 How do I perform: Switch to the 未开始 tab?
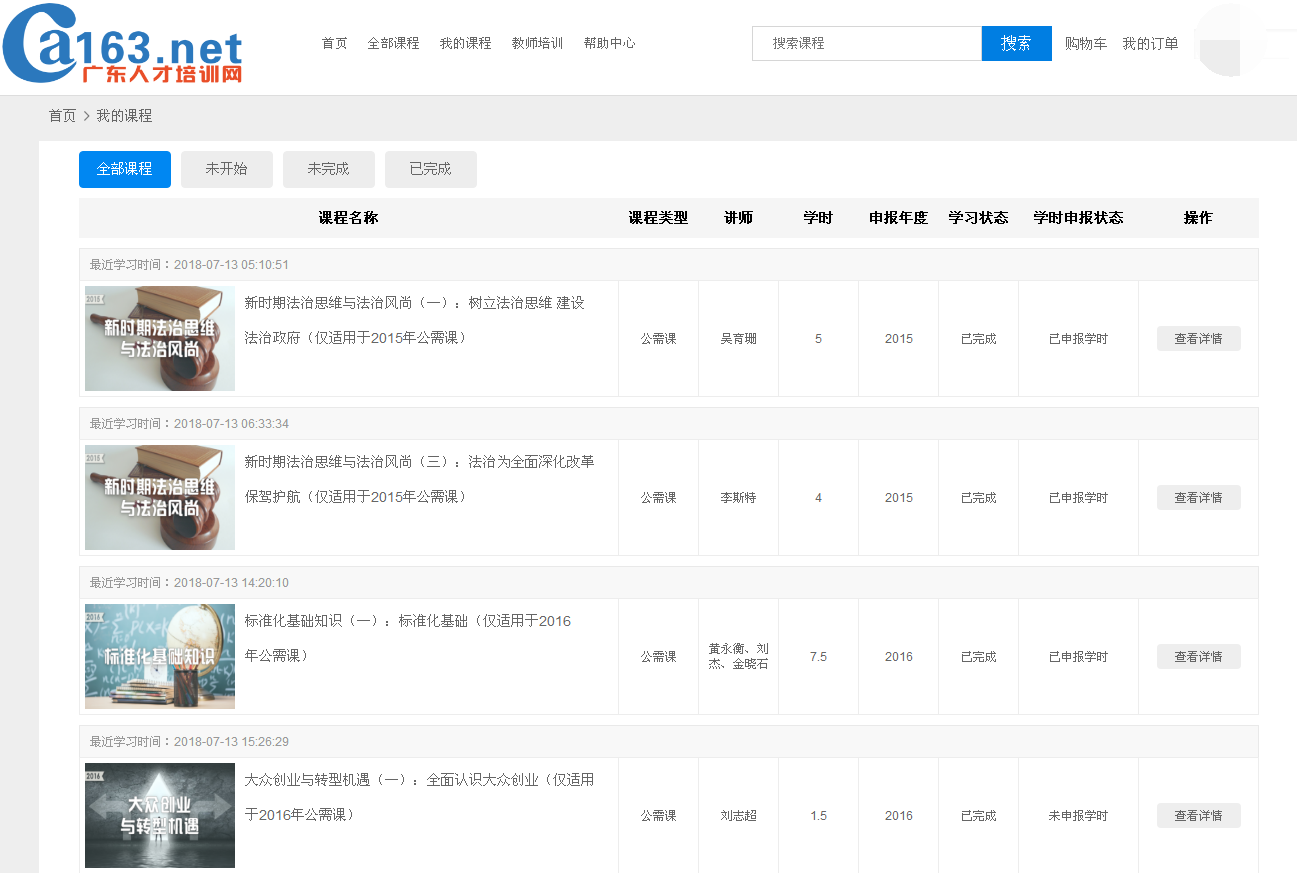pos(226,169)
